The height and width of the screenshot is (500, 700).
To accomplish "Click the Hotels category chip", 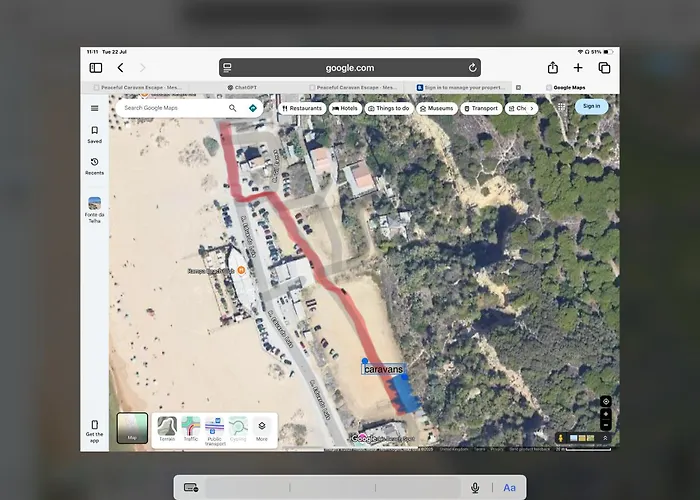I will click(x=345, y=108).
